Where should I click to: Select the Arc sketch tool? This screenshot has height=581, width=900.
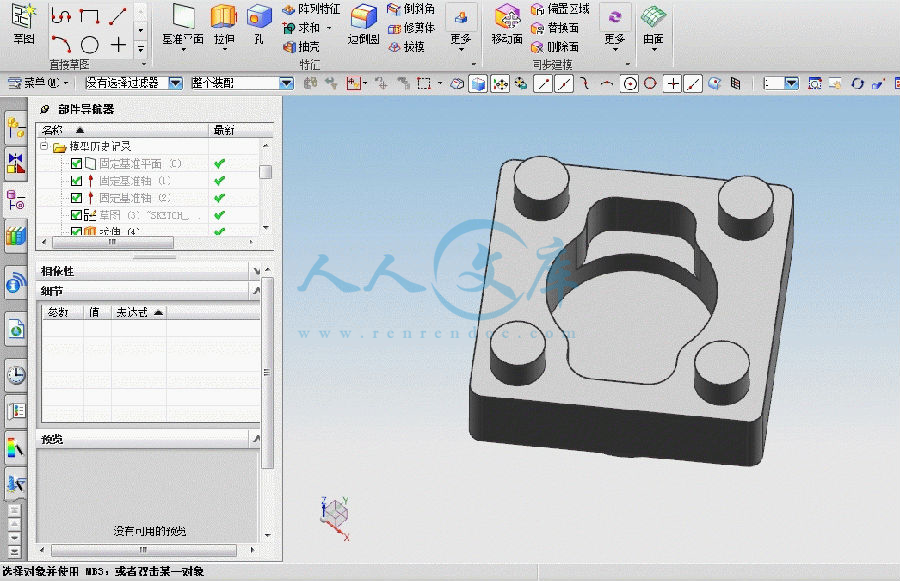tap(61, 44)
